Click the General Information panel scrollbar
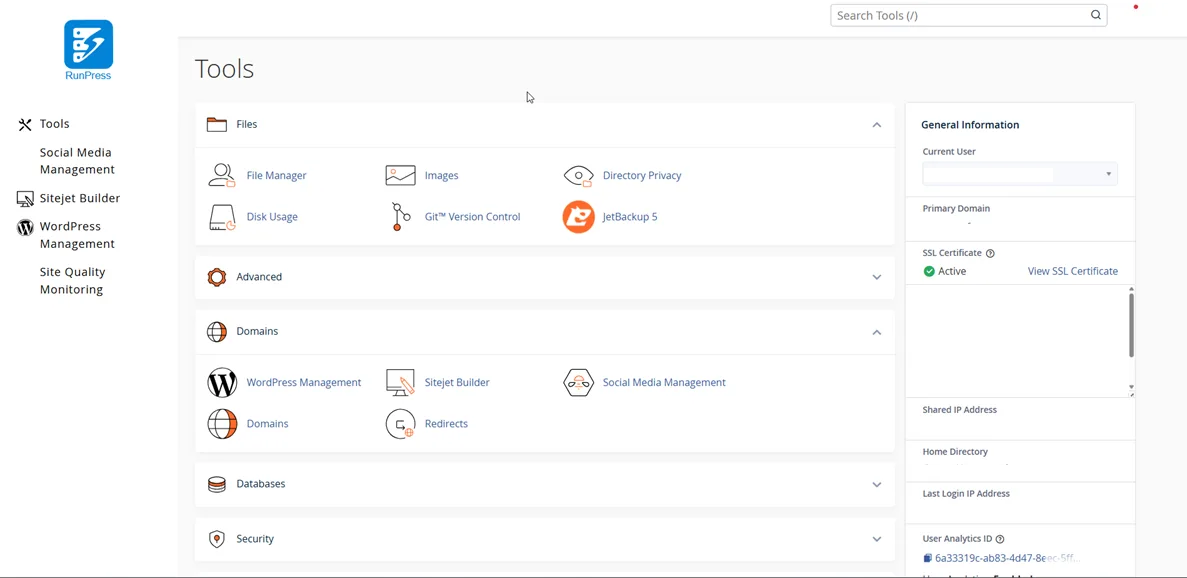The image size is (1187, 578). click(1131, 325)
